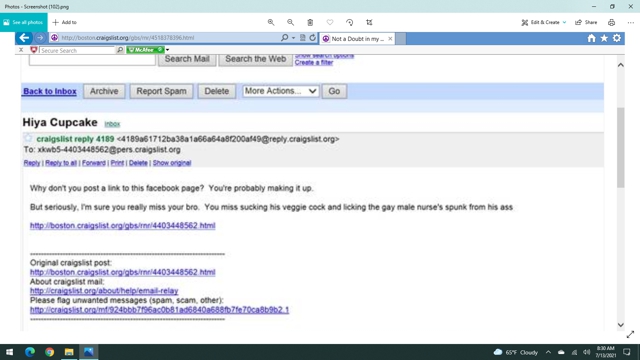
Task: Open the notification center icon
Action: [627, 352]
